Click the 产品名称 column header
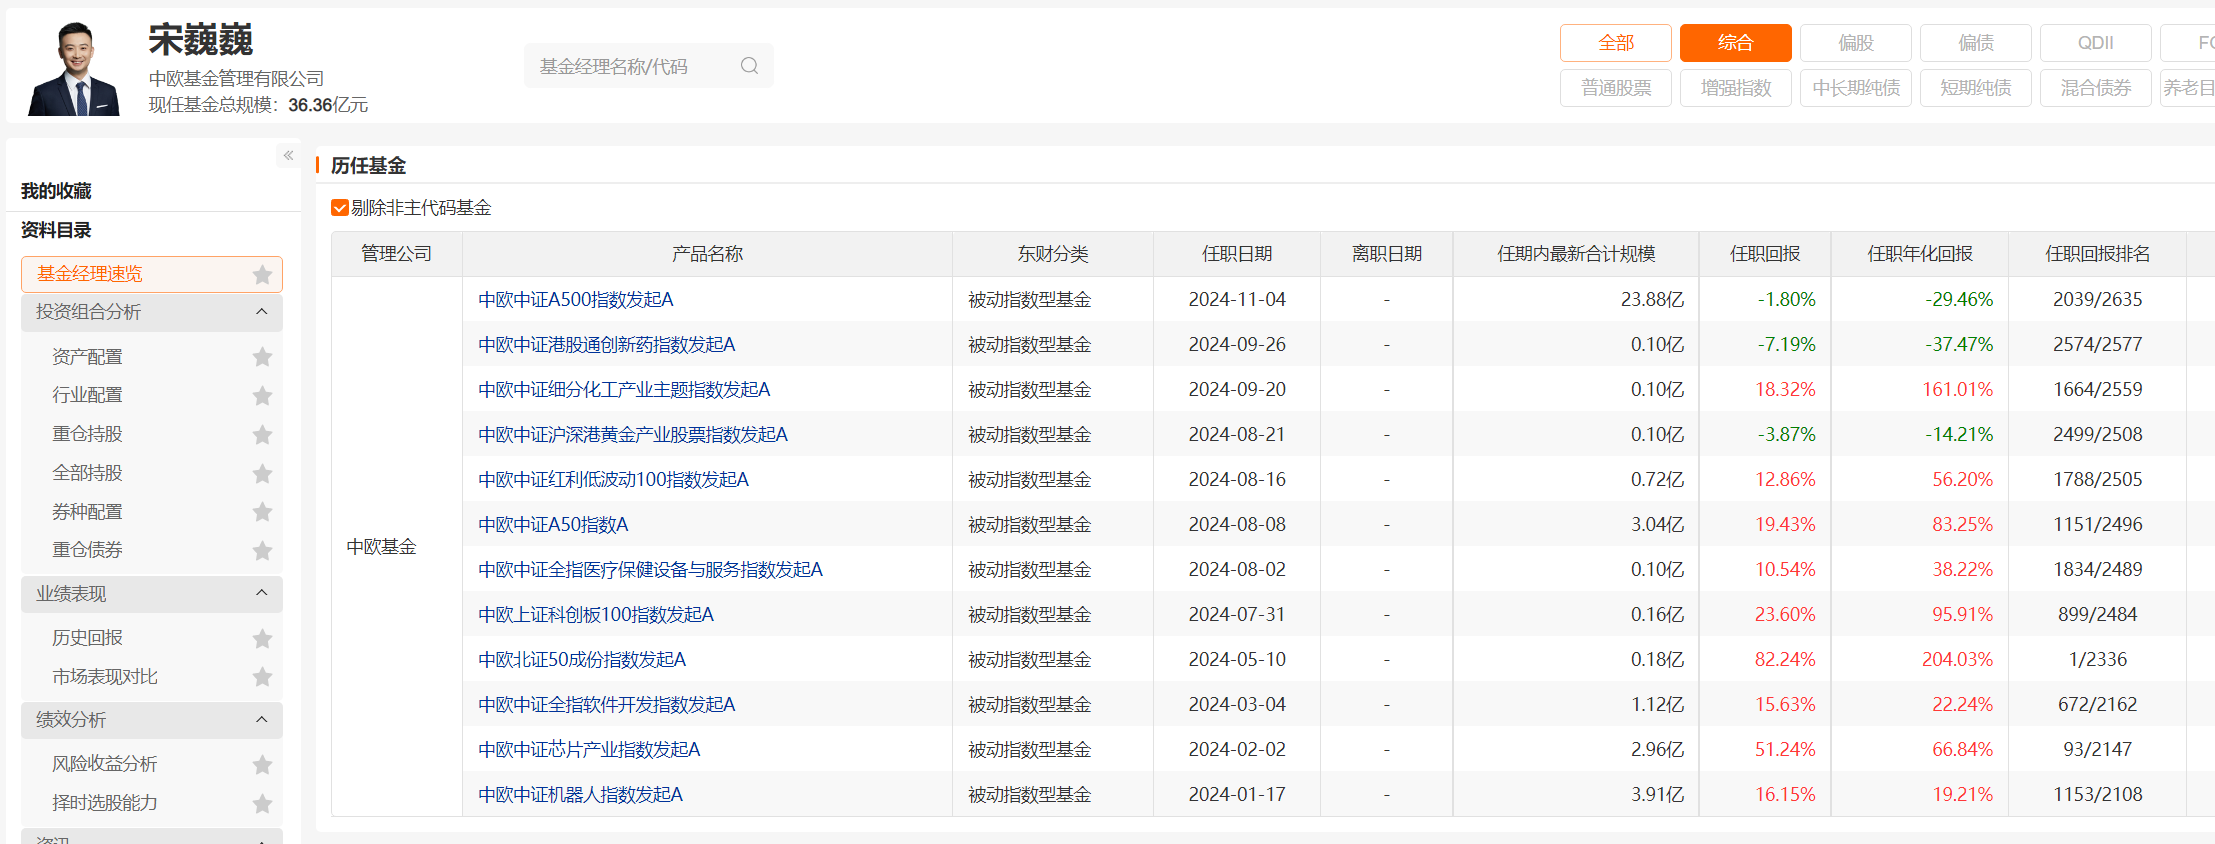The image size is (2215, 844). 707,254
